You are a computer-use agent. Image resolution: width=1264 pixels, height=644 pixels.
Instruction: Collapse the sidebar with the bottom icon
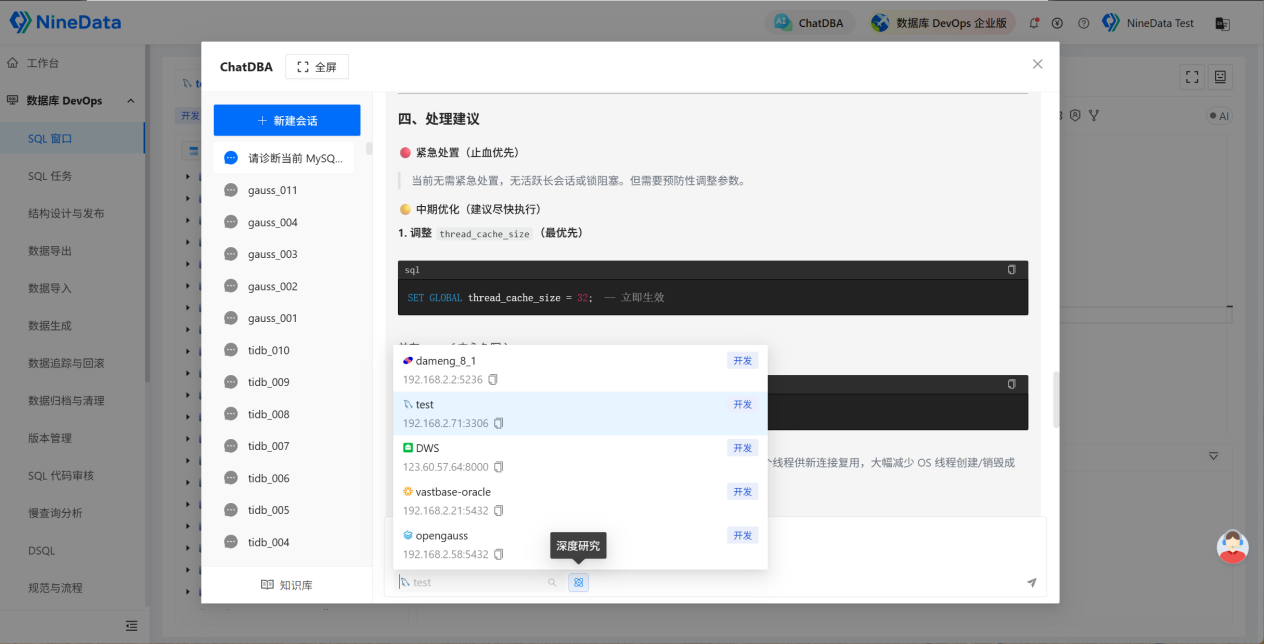[x=131, y=626]
